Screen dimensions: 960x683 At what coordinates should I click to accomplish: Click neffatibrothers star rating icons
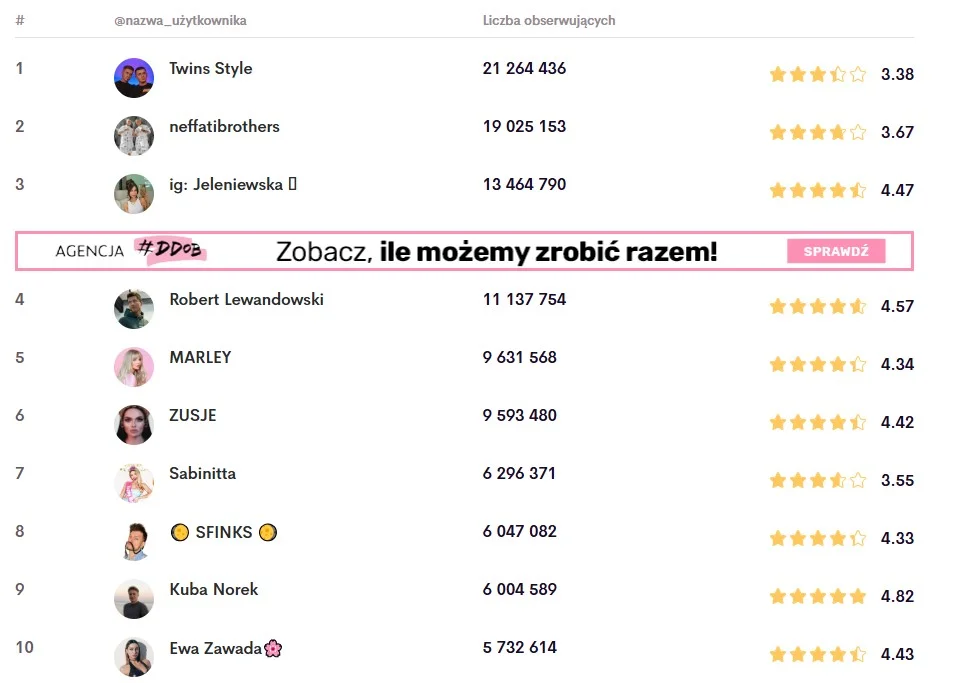(x=817, y=132)
